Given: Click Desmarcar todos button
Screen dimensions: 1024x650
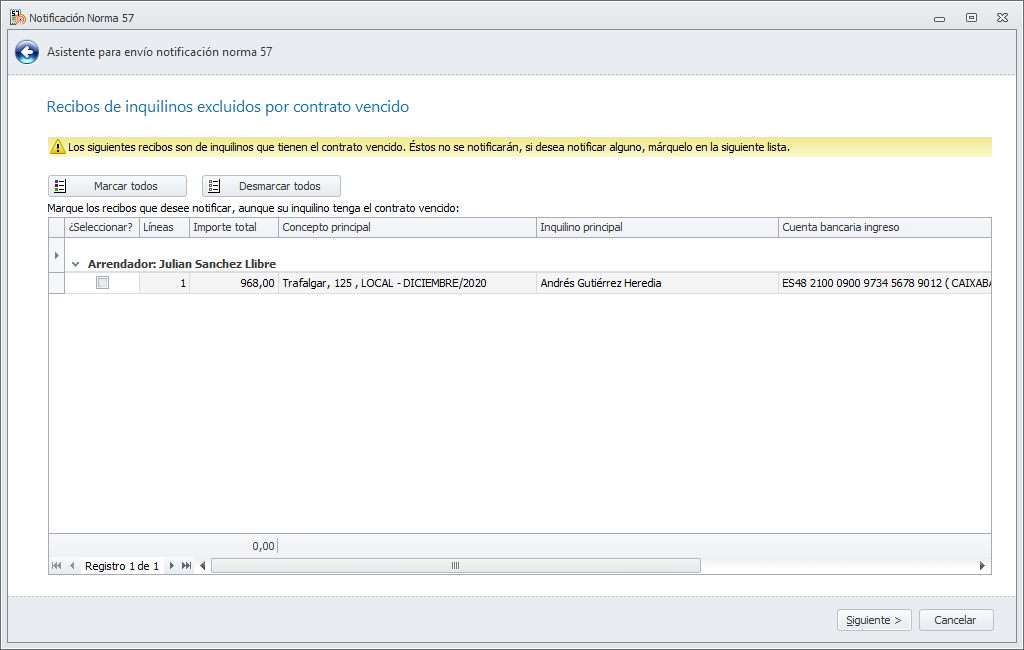Looking at the screenshot, I should pos(271,186).
